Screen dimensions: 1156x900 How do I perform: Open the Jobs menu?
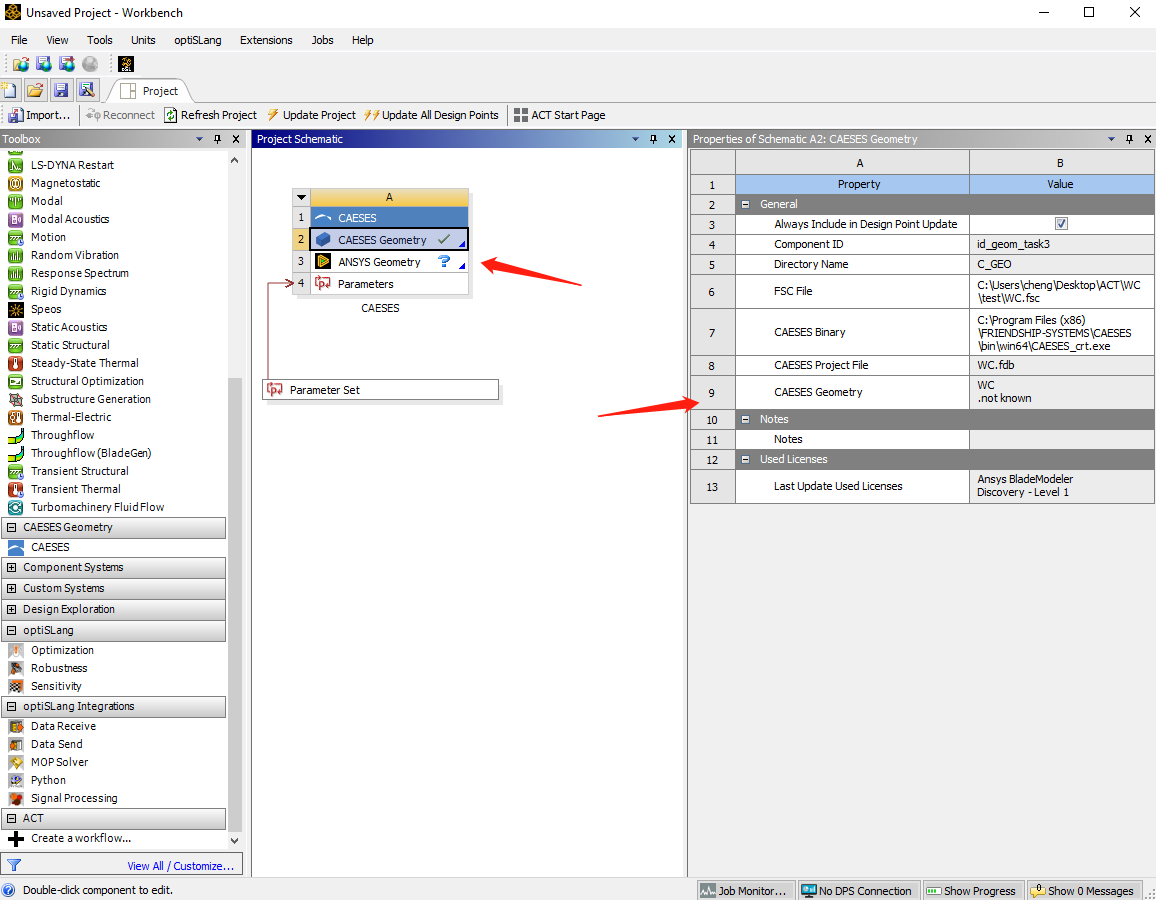point(322,40)
